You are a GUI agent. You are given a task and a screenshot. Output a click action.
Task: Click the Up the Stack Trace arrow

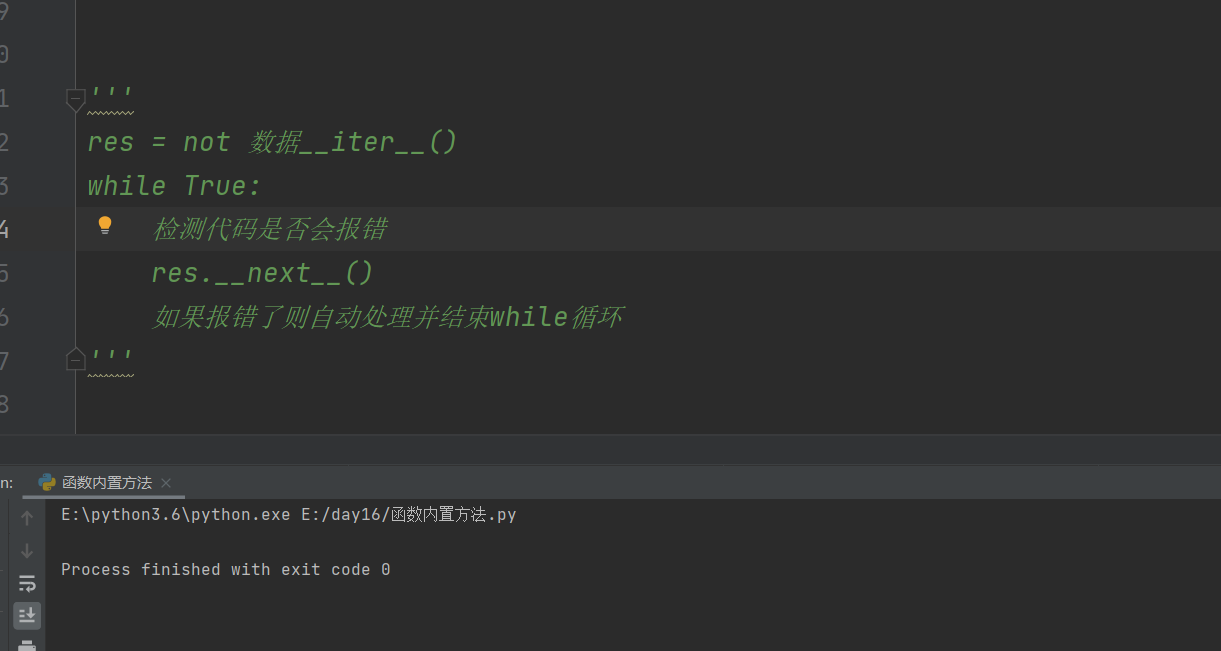[x=27, y=517]
